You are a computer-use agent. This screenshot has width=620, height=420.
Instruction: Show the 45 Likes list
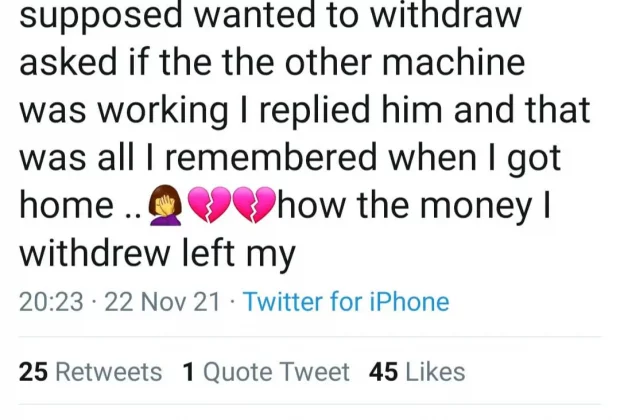[x=417, y=372]
